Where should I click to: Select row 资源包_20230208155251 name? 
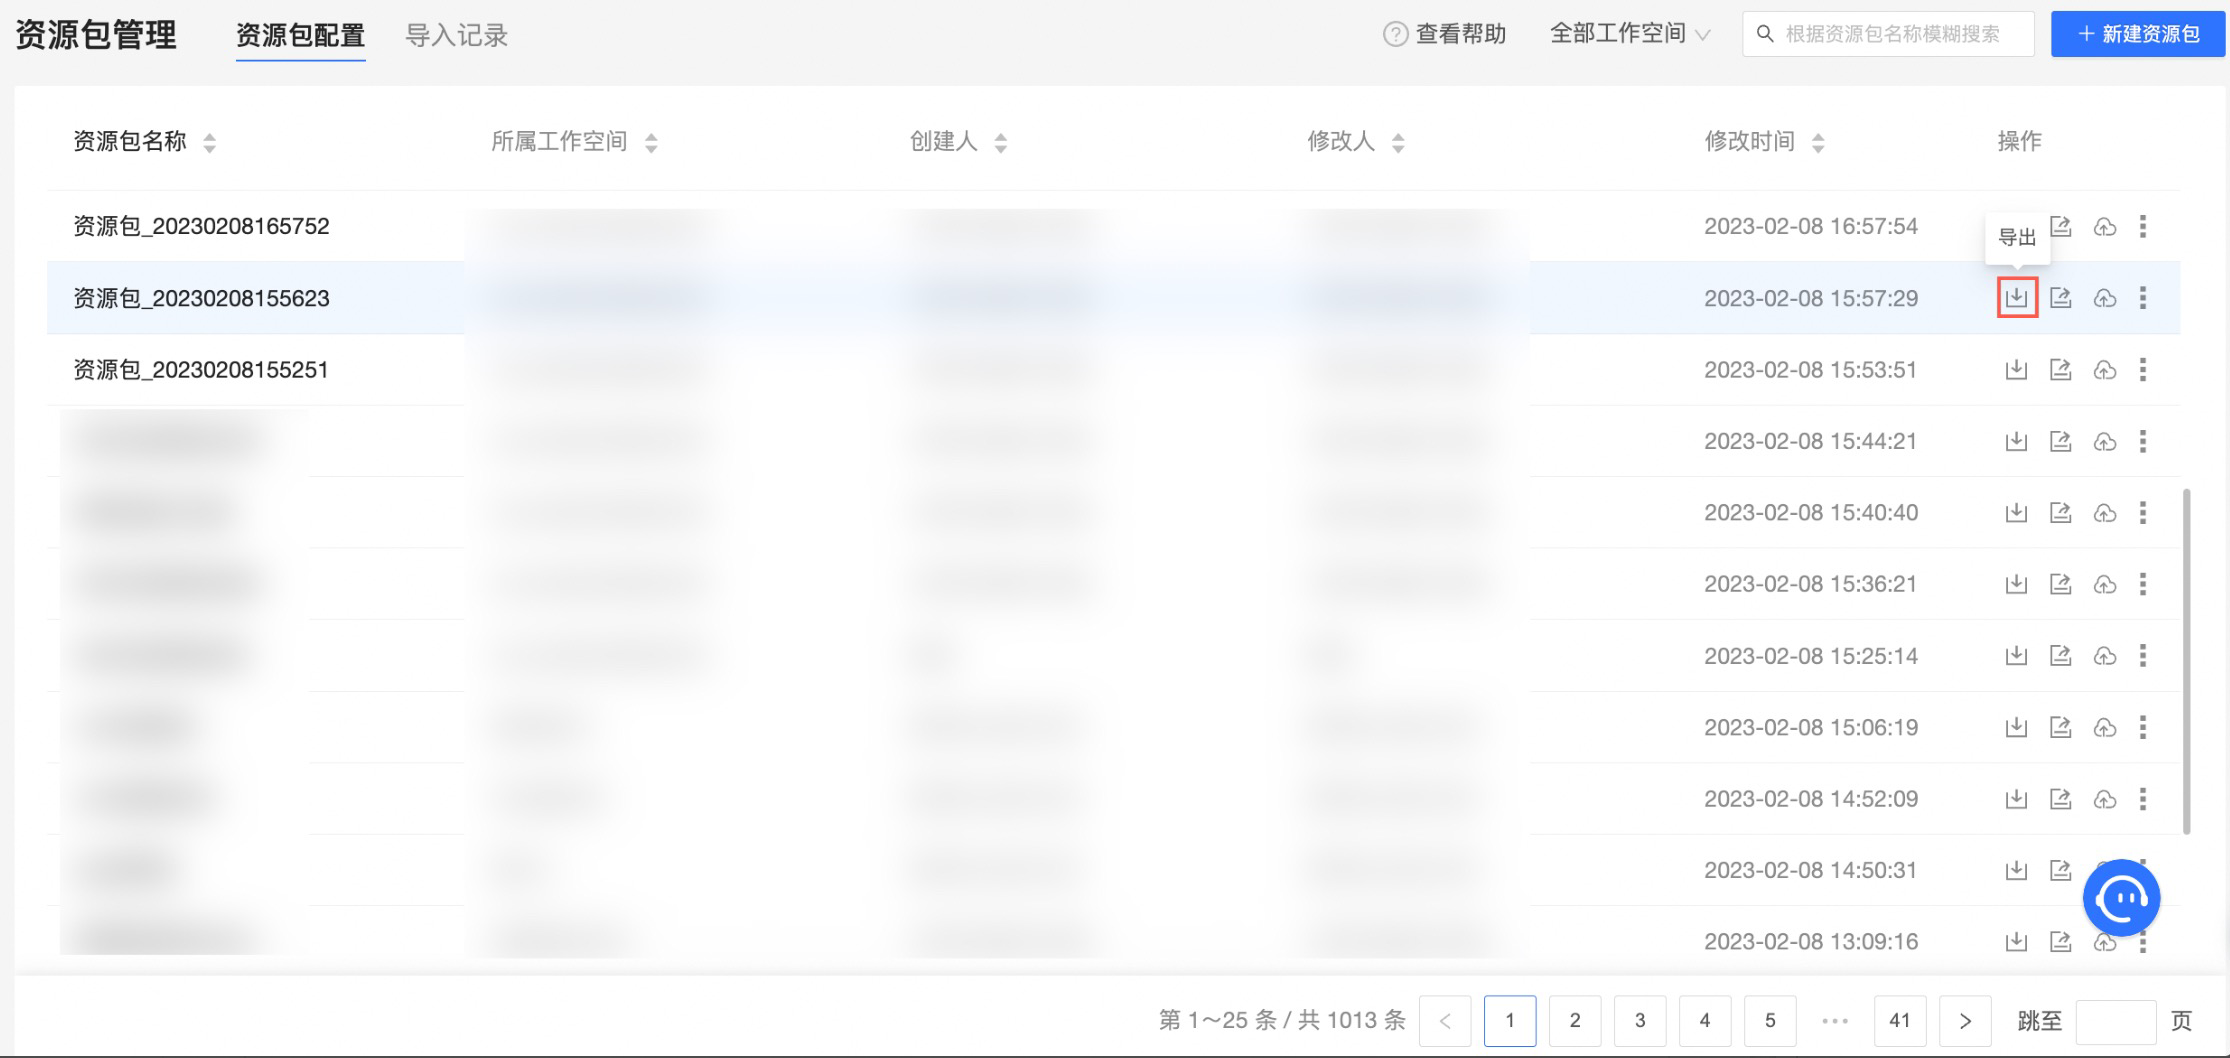click(x=201, y=370)
